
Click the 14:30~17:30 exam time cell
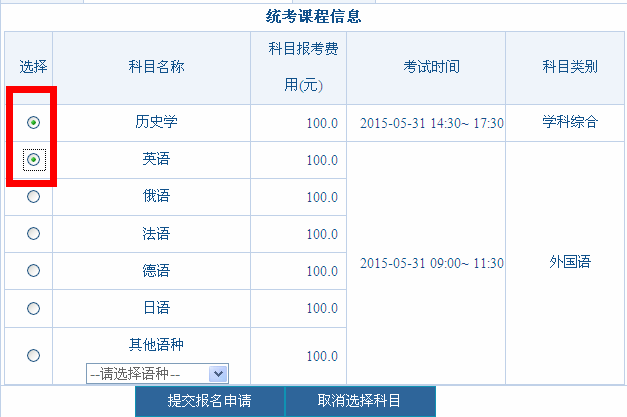click(x=431, y=123)
